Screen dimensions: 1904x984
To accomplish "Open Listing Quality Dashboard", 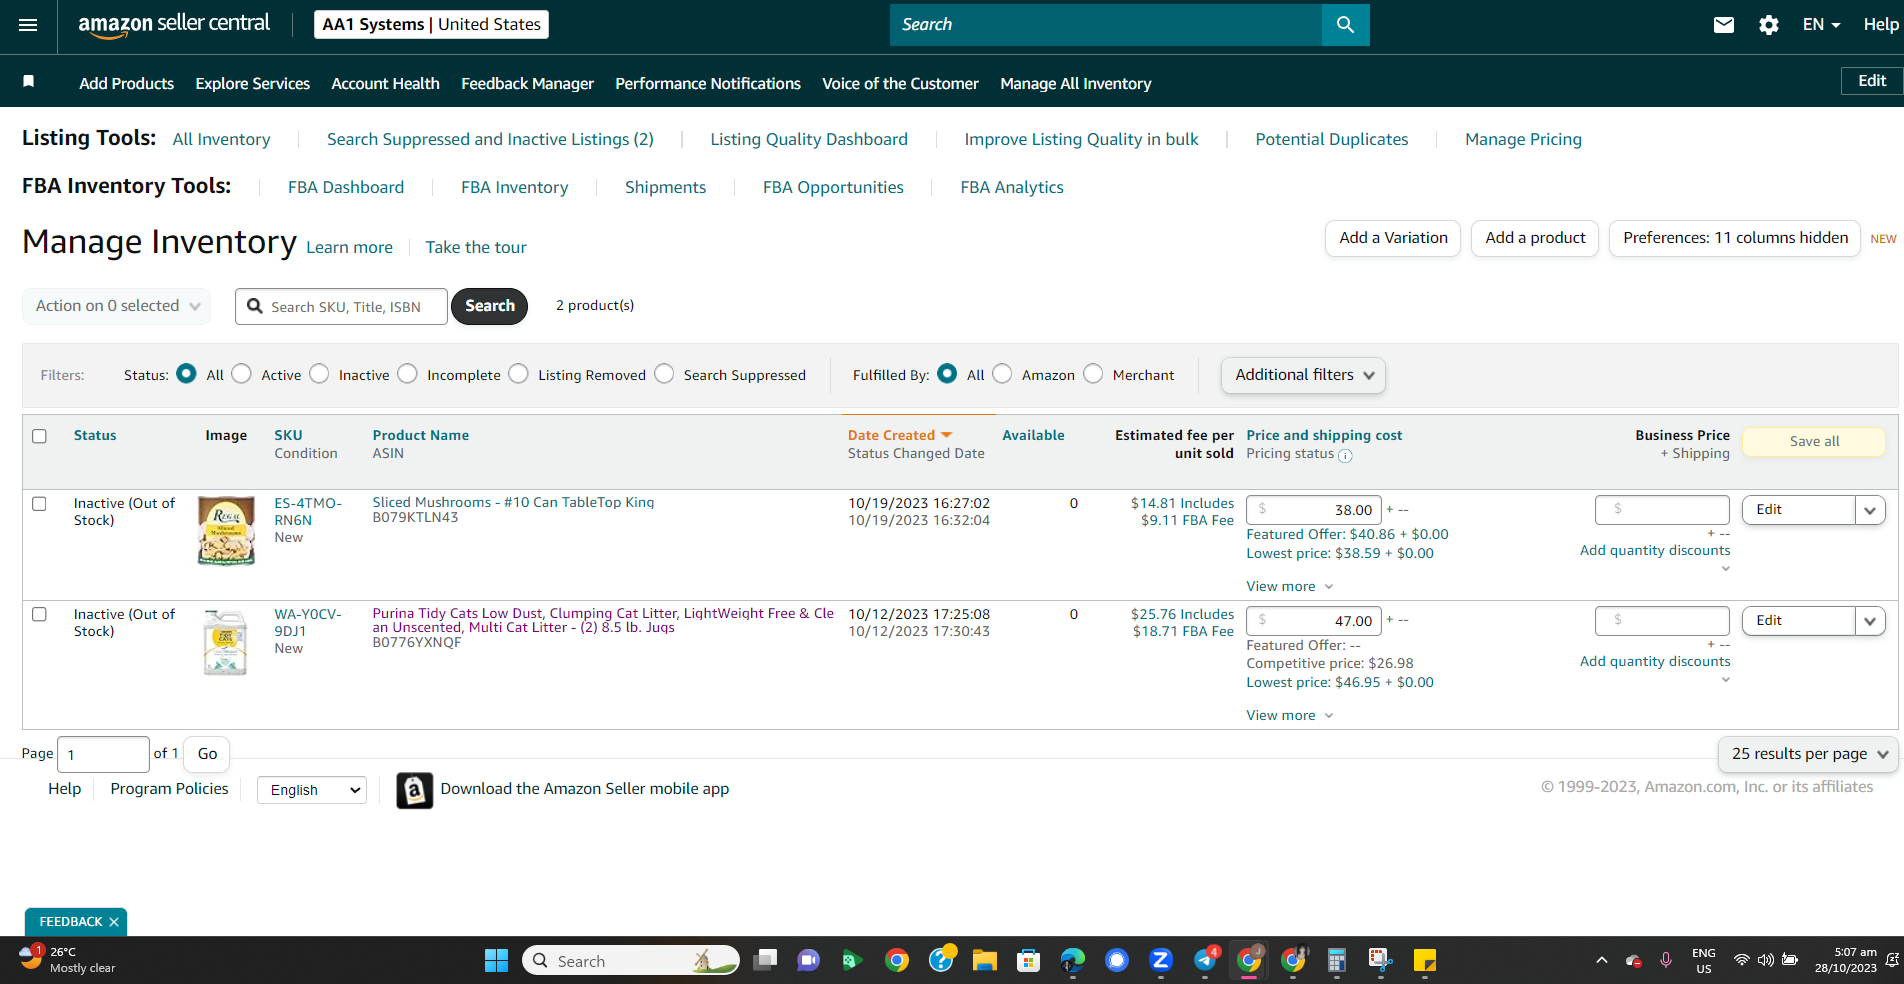I will click(x=809, y=139).
